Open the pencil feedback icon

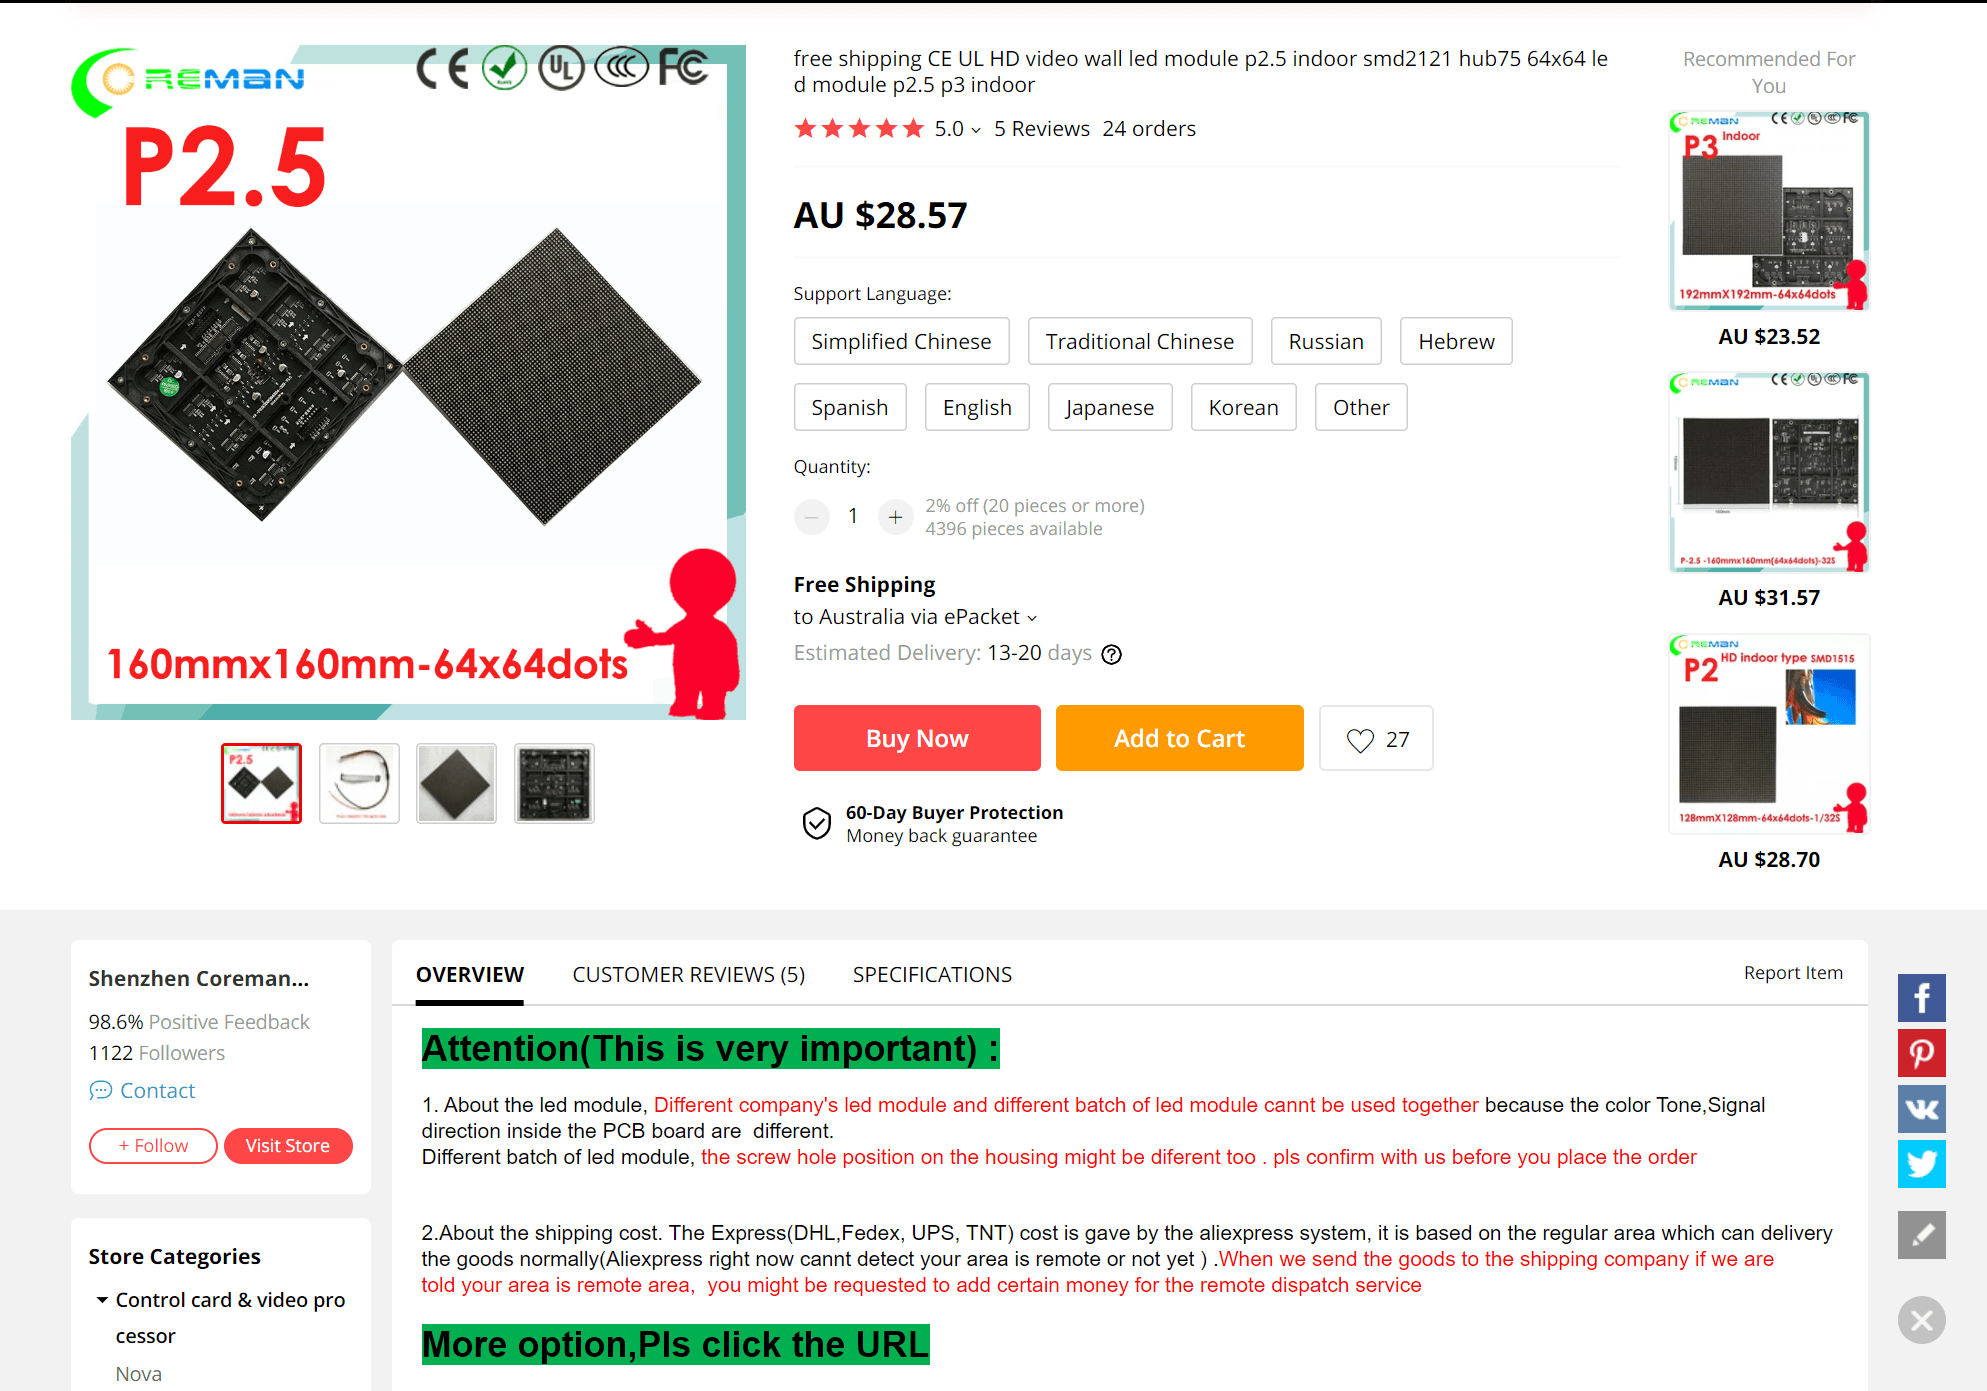coord(1921,1235)
